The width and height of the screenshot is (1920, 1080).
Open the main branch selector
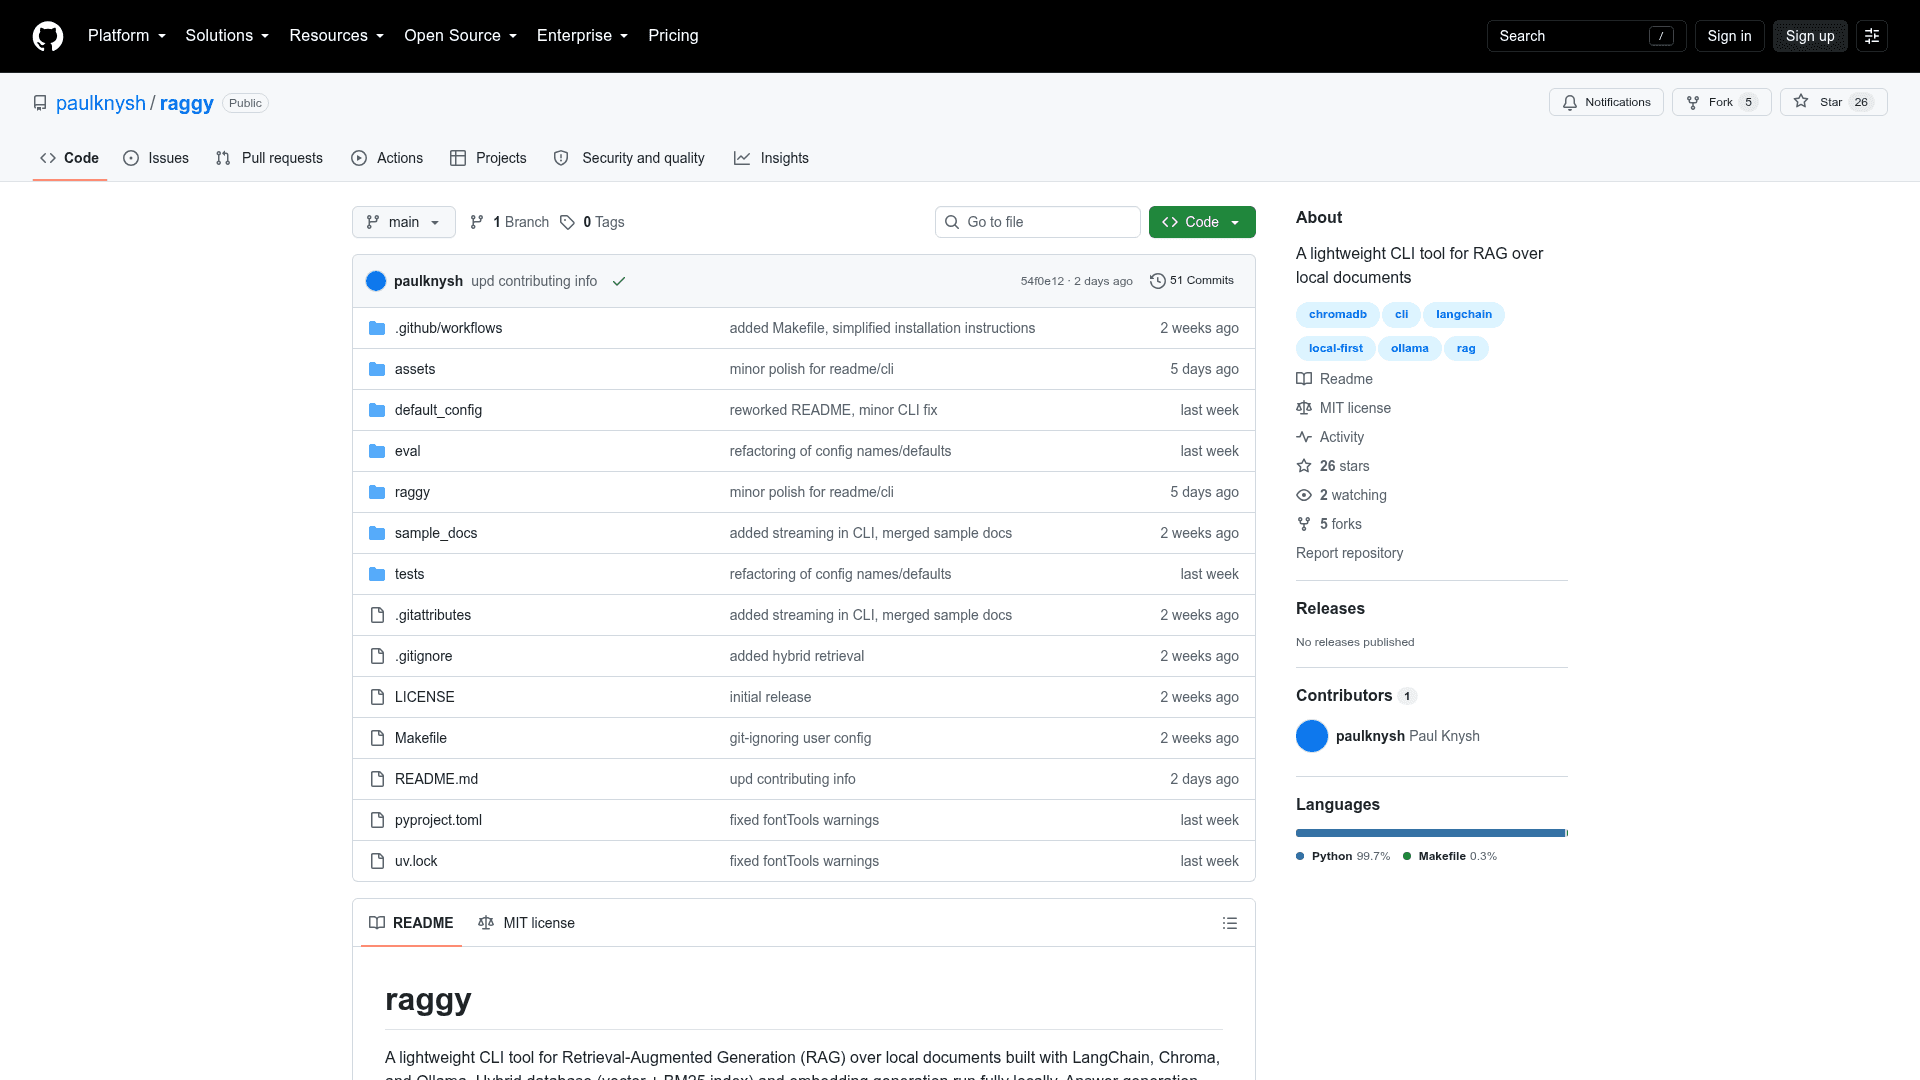[x=404, y=222]
